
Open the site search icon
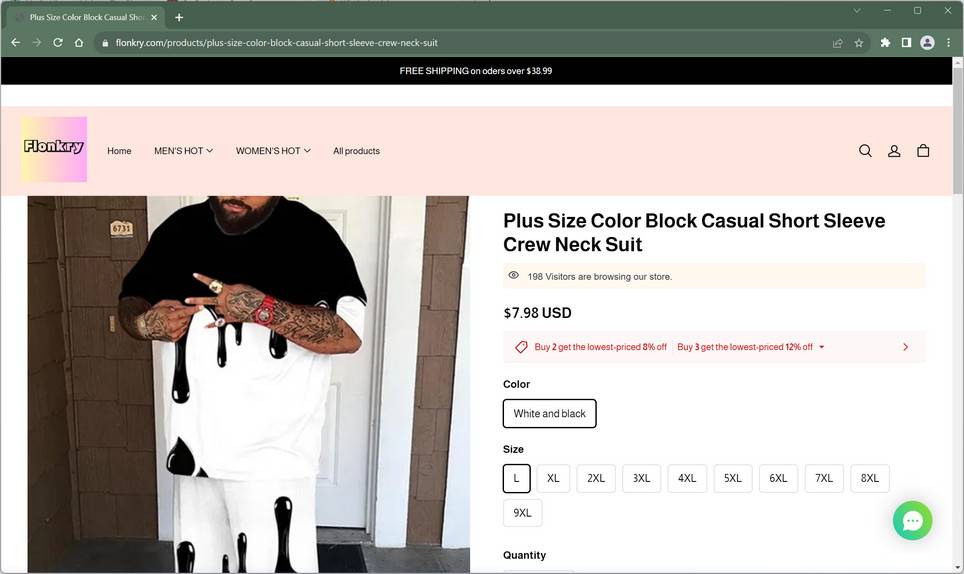pyautogui.click(x=865, y=151)
